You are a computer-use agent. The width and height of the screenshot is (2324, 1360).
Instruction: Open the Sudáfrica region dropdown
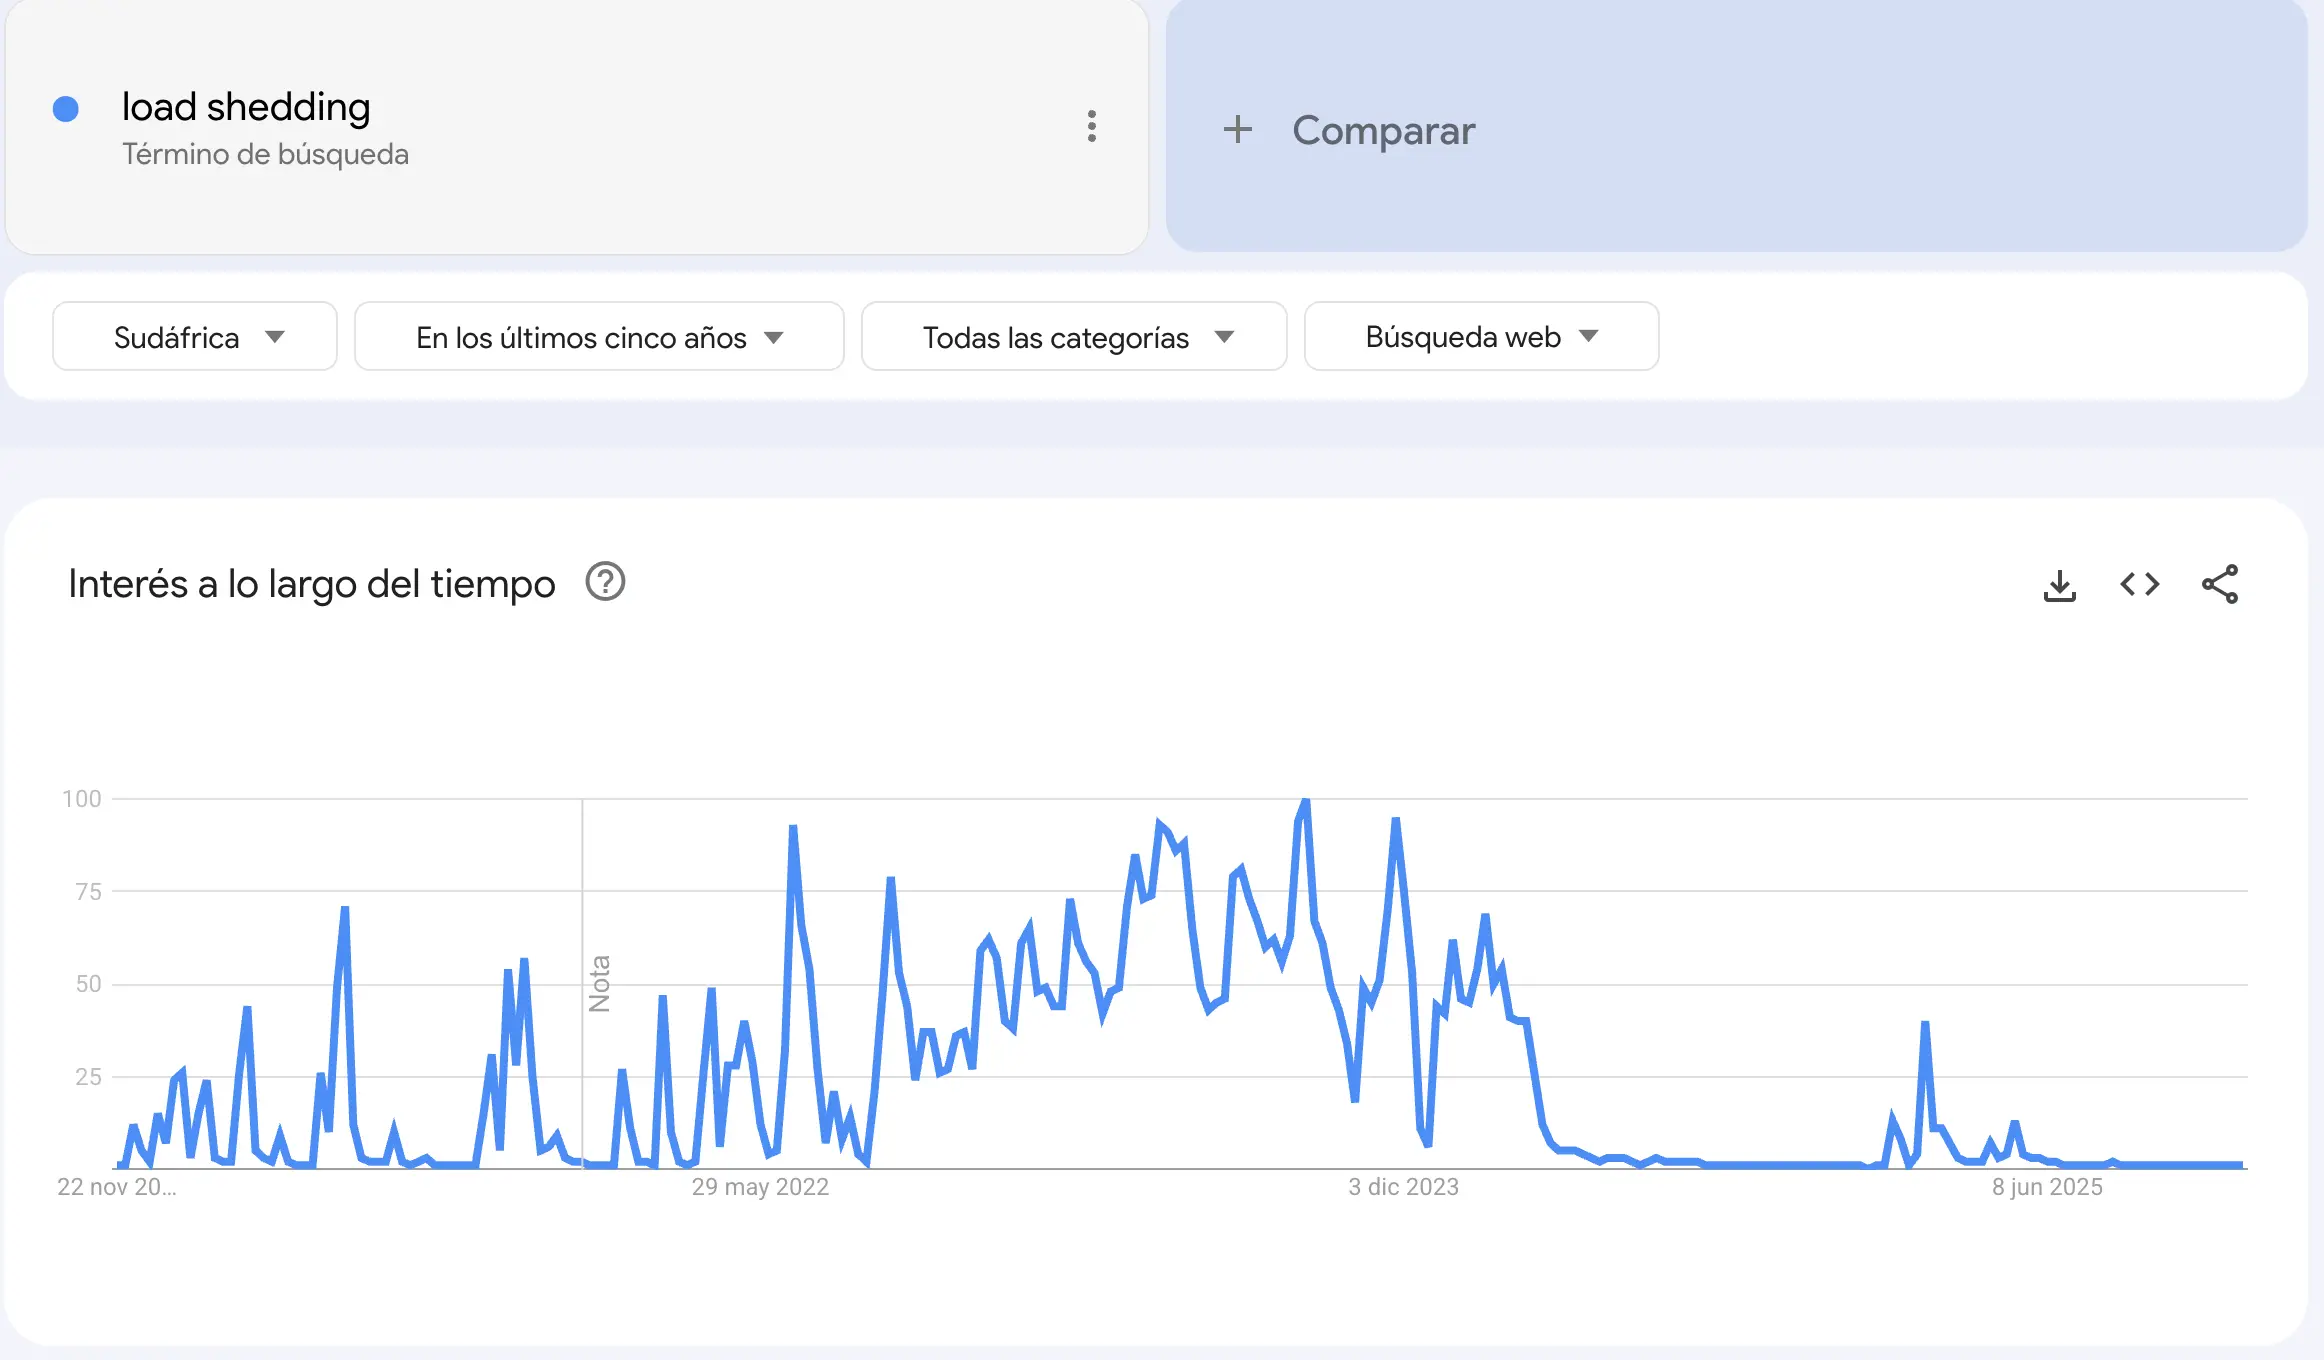pyautogui.click(x=194, y=336)
